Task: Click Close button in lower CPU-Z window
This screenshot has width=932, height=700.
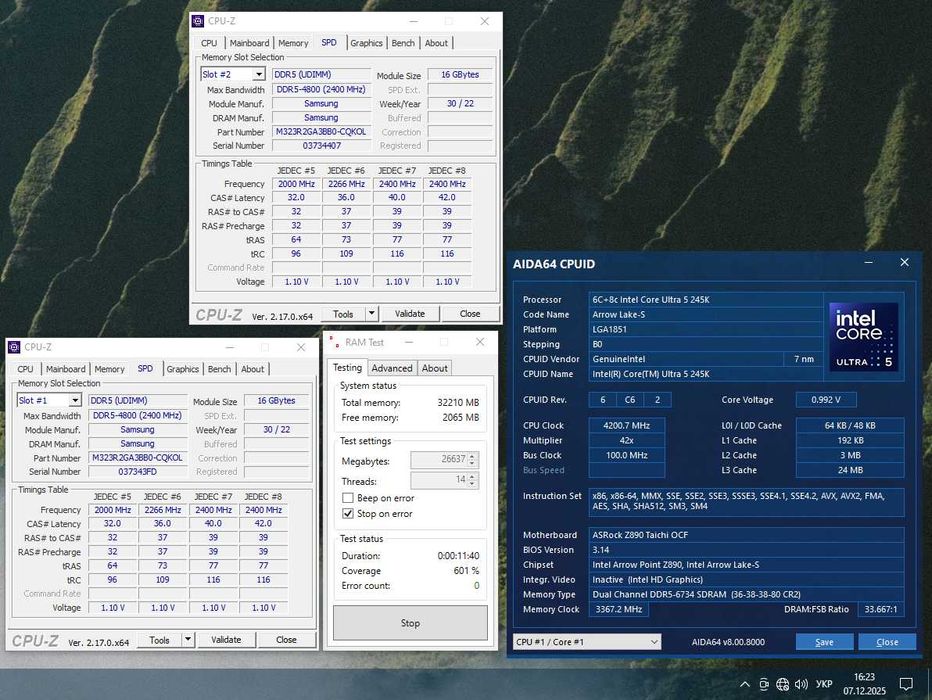Action: 286,640
